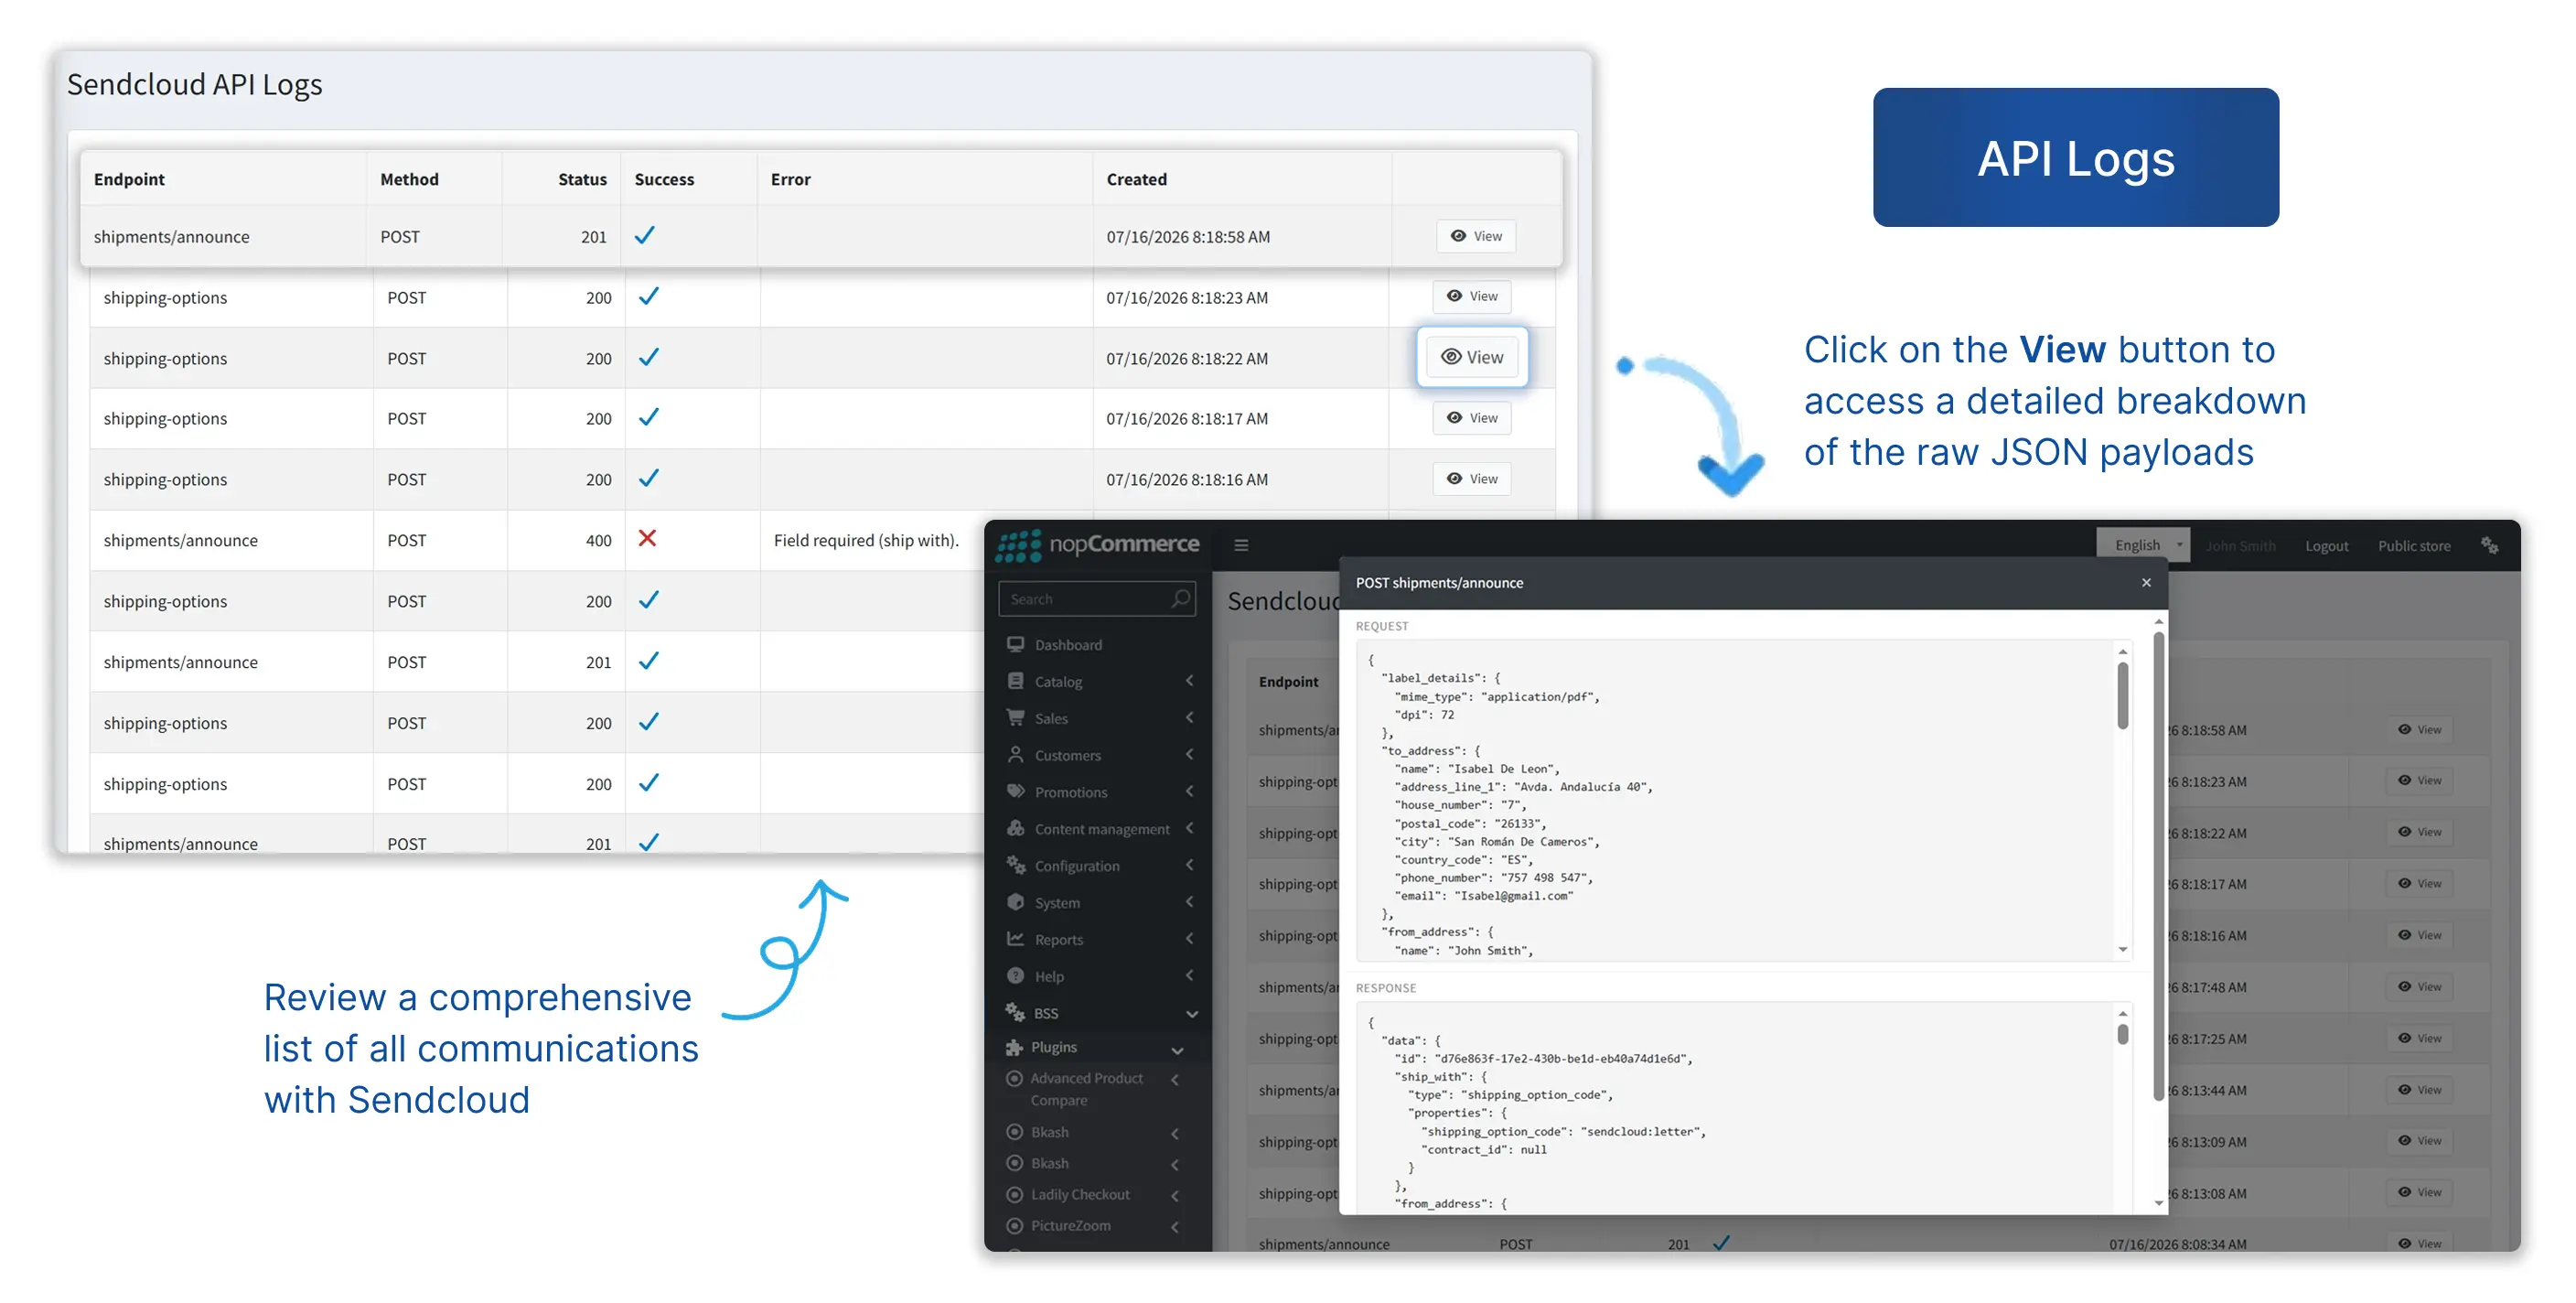The height and width of the screenshot is (1303, 2576).
Task: Click the nopCommerce logo
Action: 1098,544
